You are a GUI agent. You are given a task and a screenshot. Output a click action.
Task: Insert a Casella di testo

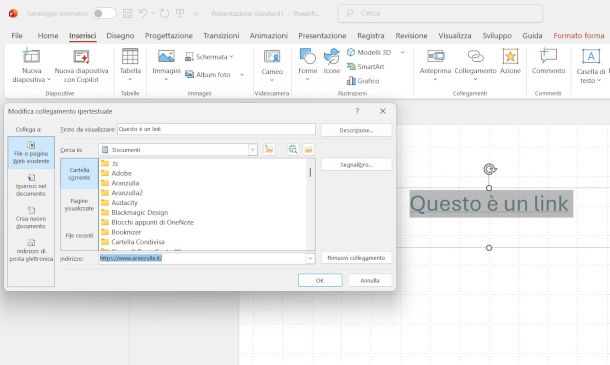591,65
